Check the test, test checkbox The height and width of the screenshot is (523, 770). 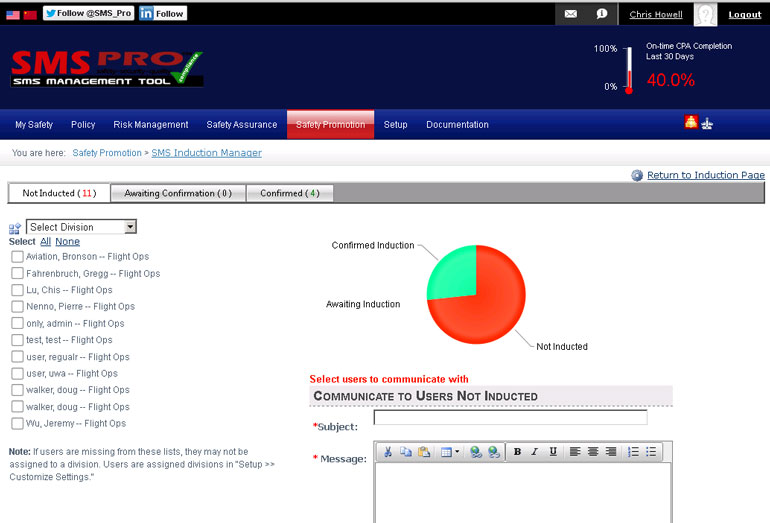coord(17,340)
